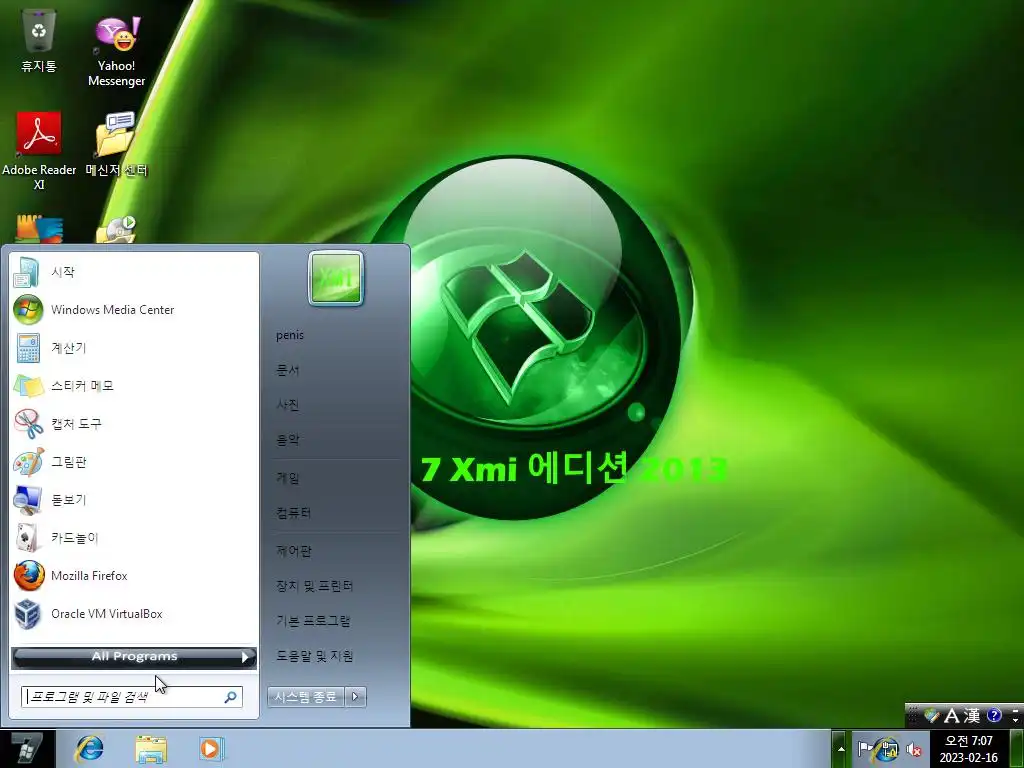The width and height of the screenshot is (1024, 768).
Task: Click the Show desktop strip on taskbar
Action: pyautogui.click(x=1017, y=749)
